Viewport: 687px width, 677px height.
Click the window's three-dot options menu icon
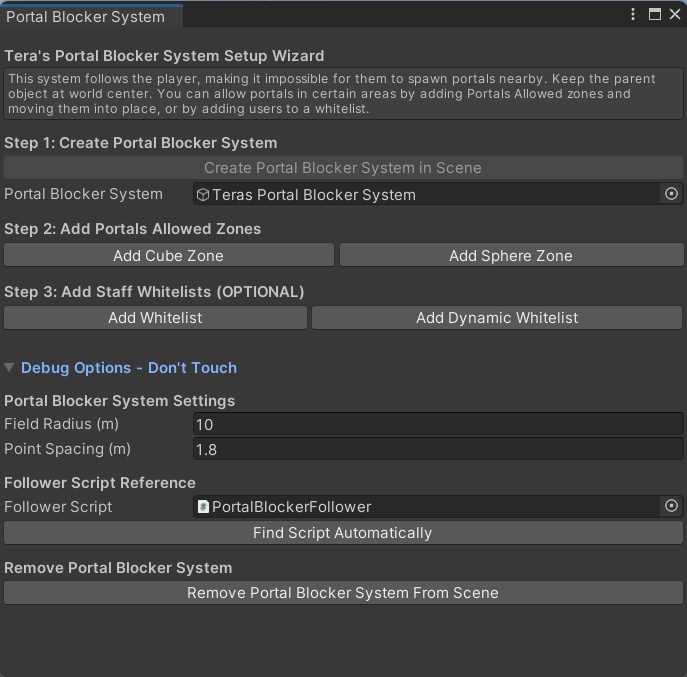point(634,15)
